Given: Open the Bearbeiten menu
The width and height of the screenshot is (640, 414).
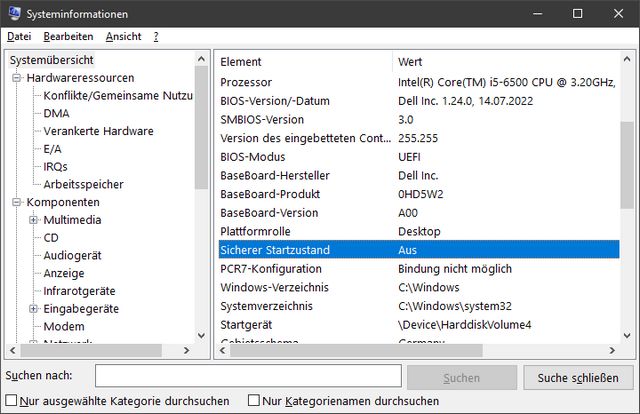Looking at the screenshot, I should [x=68, y=36].
